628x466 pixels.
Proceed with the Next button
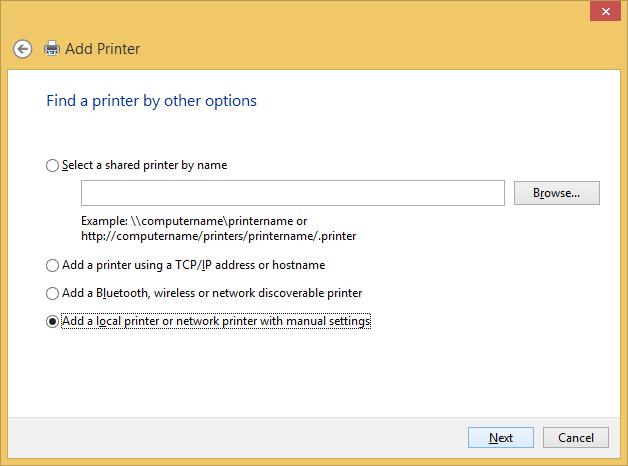[501, 438]
